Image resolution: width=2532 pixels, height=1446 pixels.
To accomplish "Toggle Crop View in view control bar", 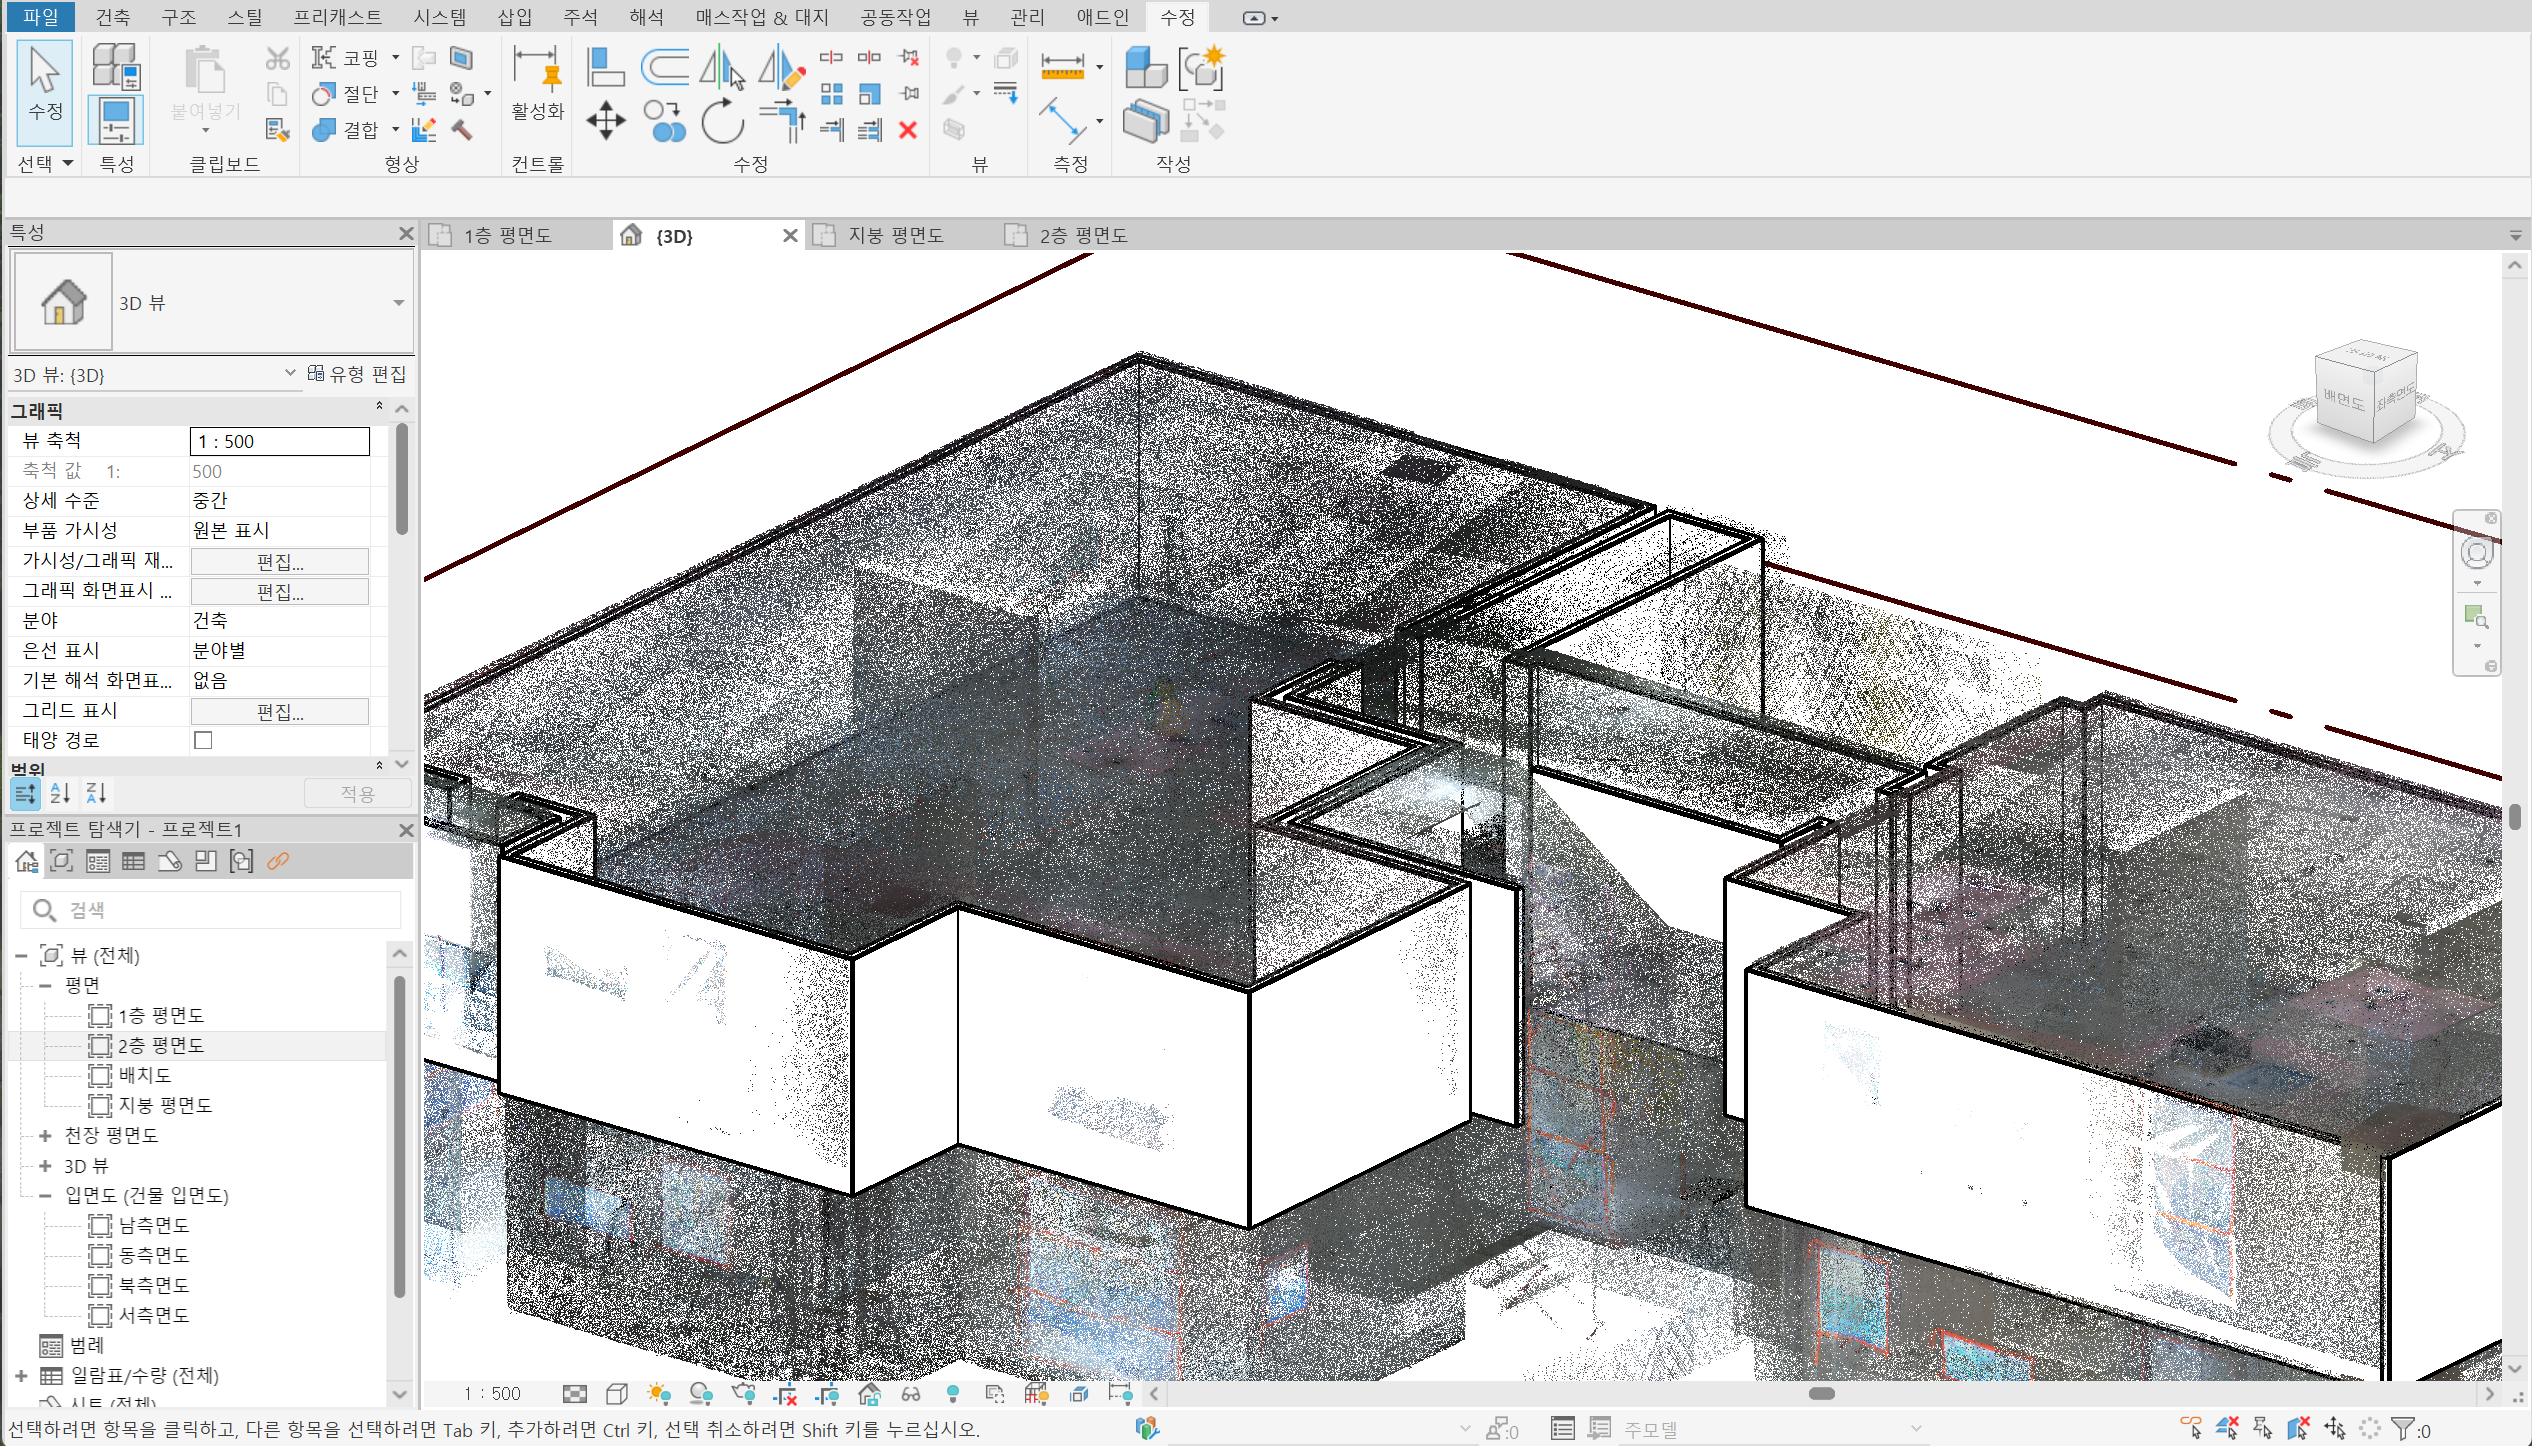I will coord(785,1393).
